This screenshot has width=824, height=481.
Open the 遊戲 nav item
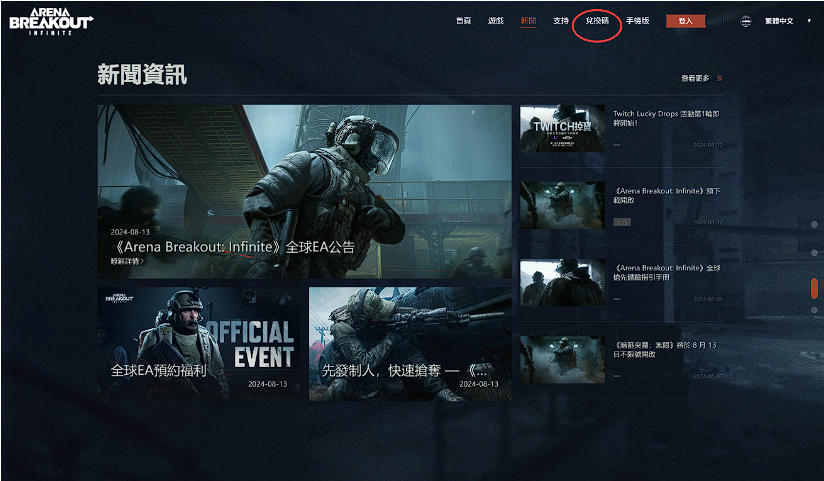click(496, 21)
